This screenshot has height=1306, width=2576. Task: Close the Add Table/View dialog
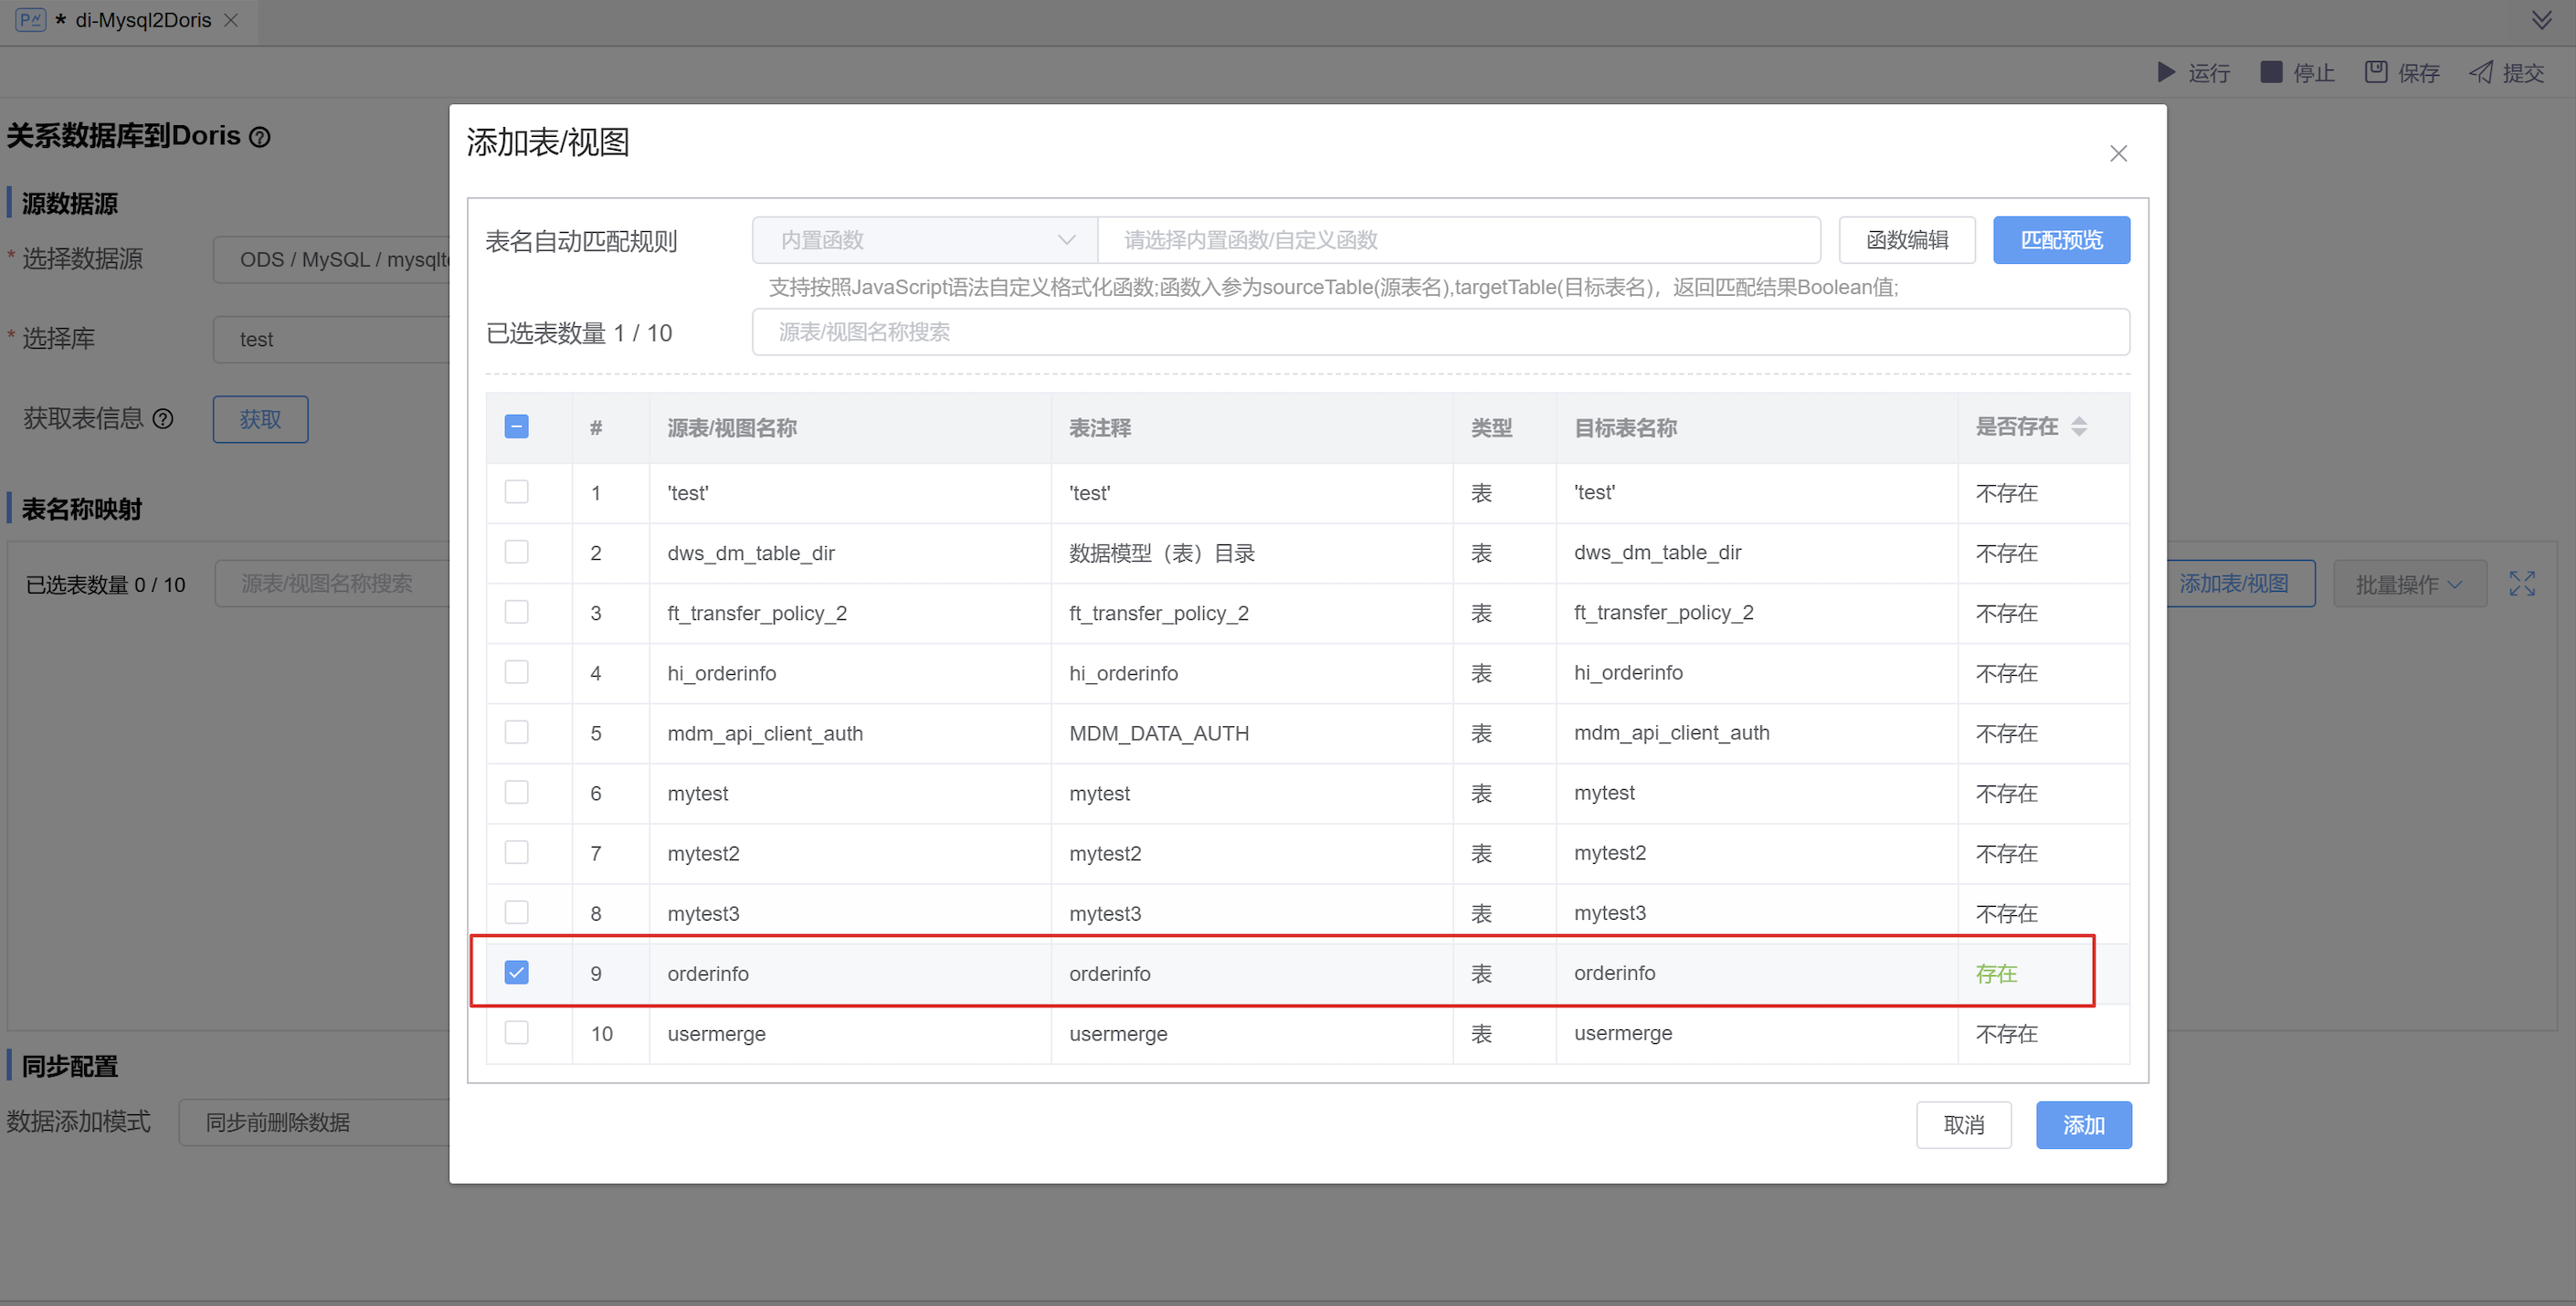[2117, 153]
